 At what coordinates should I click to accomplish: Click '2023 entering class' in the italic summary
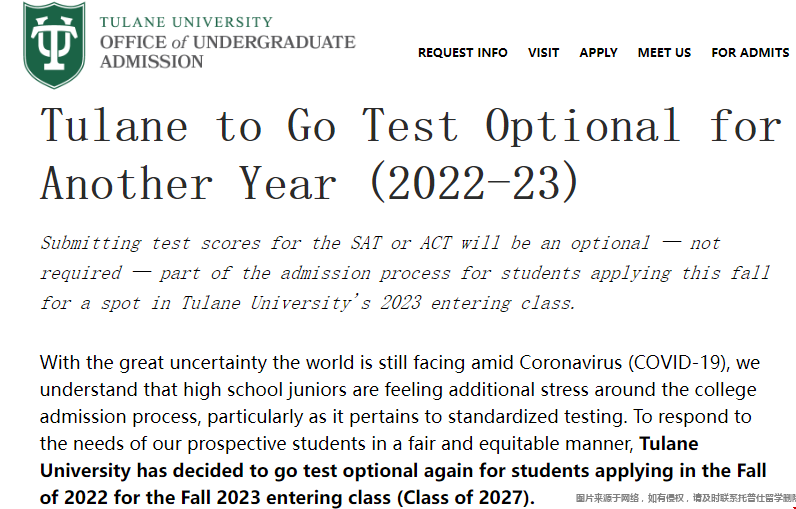point(477,303)
